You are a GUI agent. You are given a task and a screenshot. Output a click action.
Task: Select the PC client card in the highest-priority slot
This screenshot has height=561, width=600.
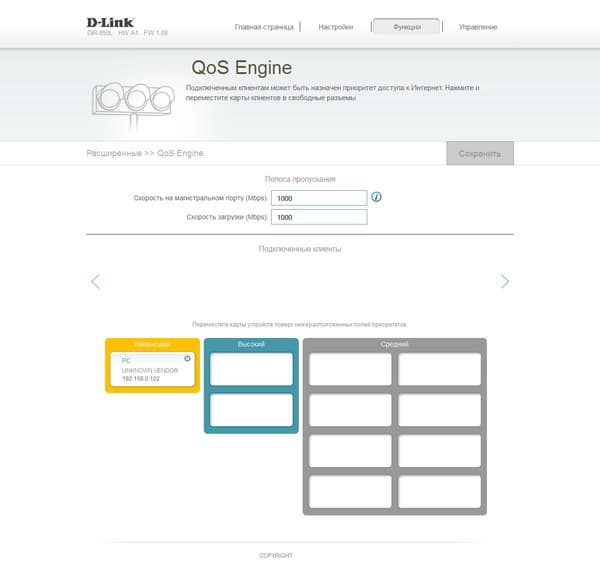pyautogui.click(x=151, y=370)
